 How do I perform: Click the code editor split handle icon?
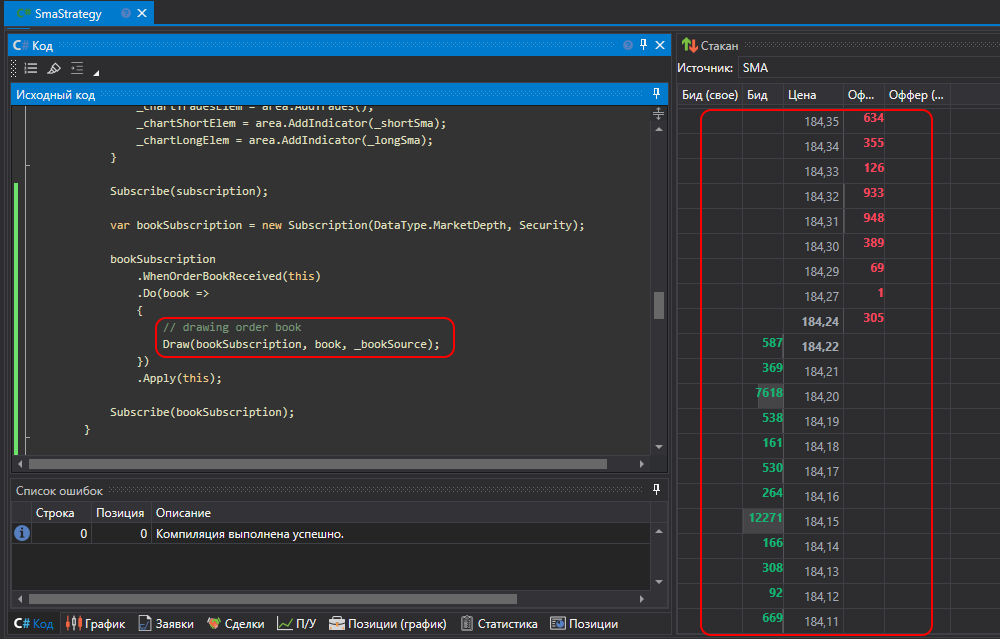pyautogui.click(x=659, y=114)
